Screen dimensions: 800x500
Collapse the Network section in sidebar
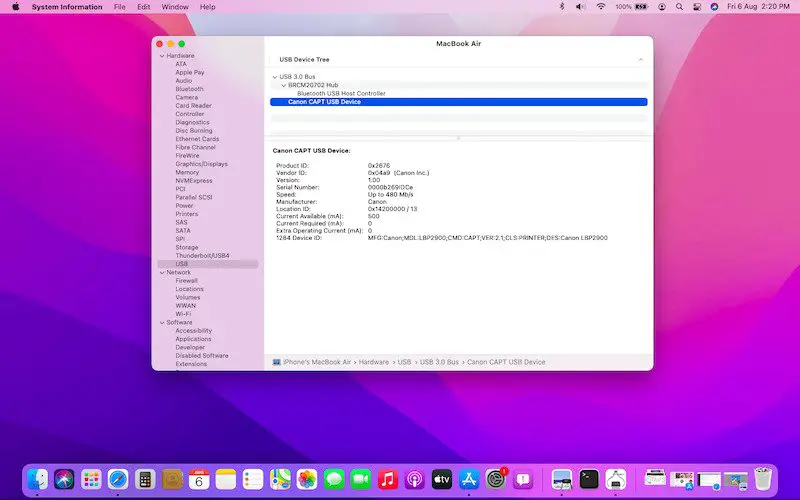tap(160, 272)
